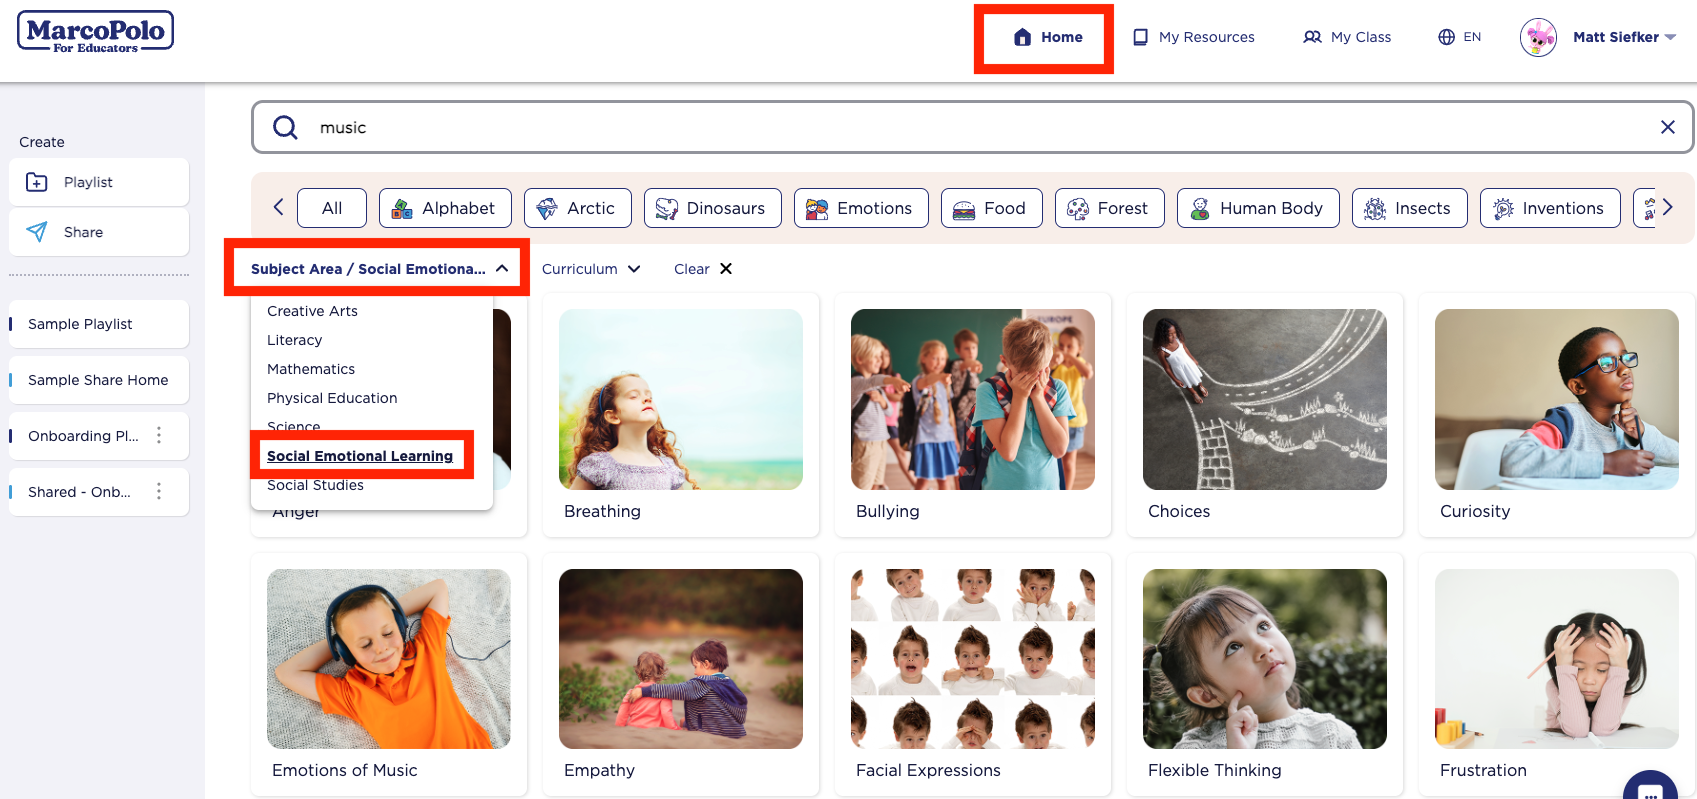Viewport: 1697px width, 799px height.
Task: Open Sample Share Home item
Action: tap(99, 380)
